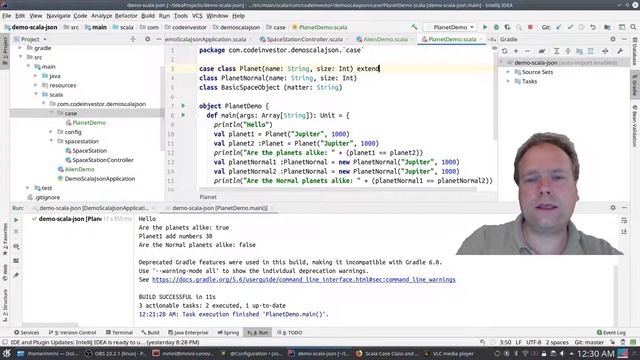
Task: Open the Event Log button
Action: [611, 332]
